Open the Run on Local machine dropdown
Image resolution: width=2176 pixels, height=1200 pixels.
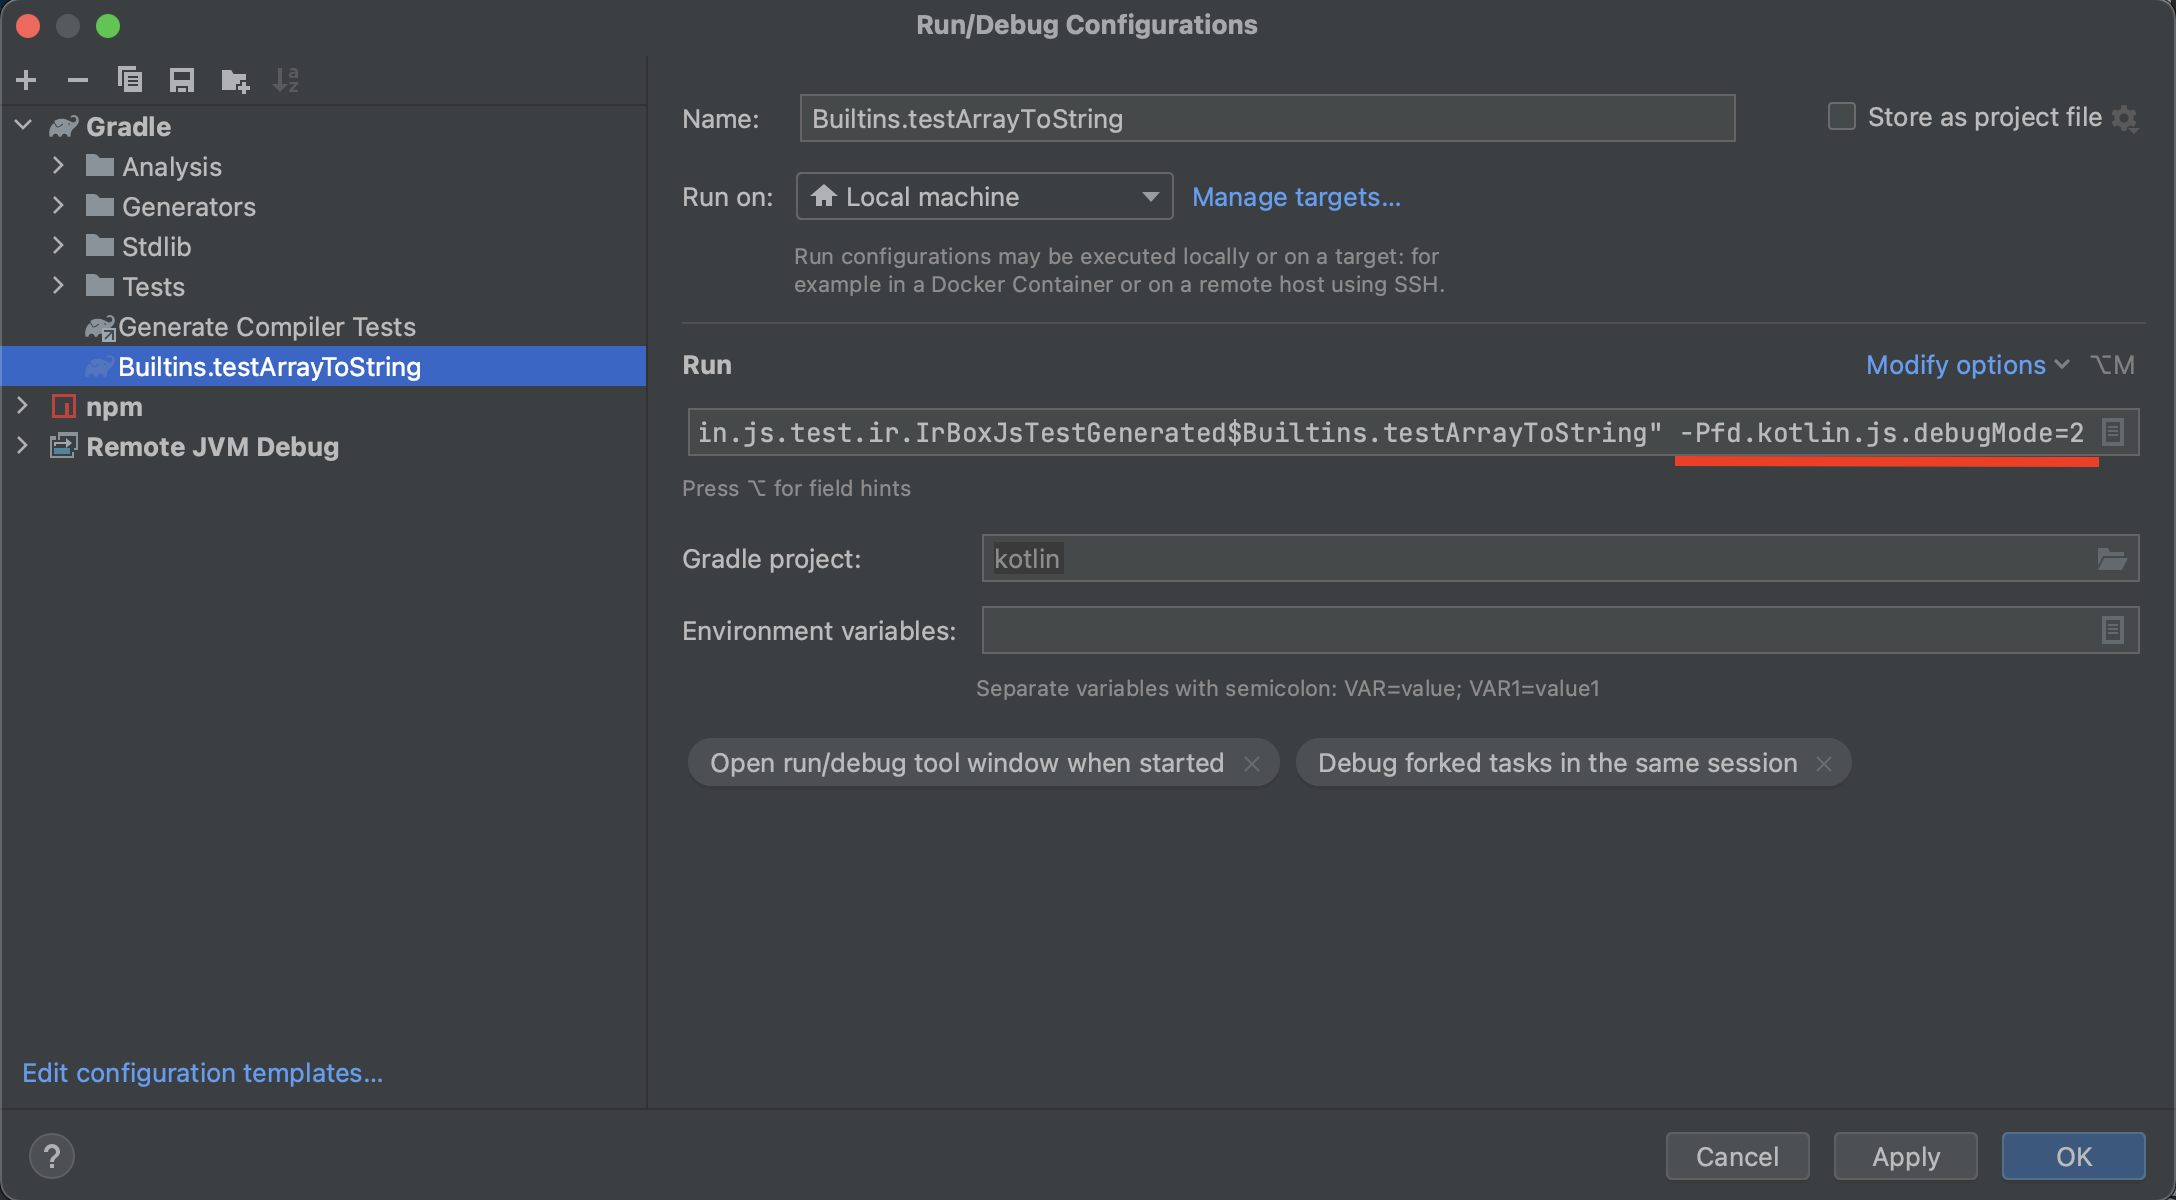pyautogui.click(x=984, y=197)
